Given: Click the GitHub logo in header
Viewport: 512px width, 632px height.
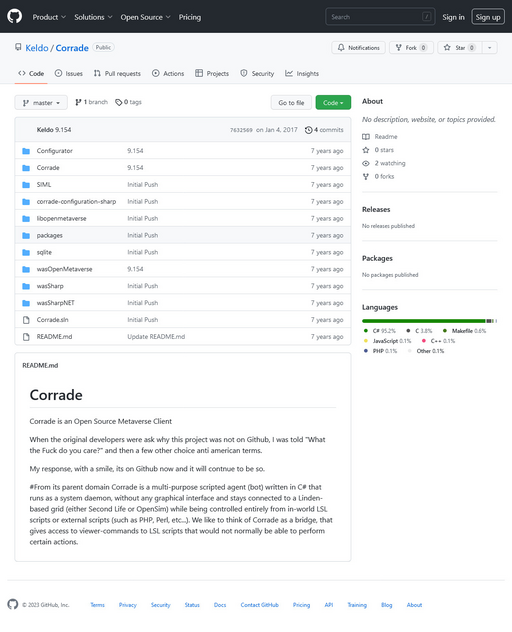Looking at the screenshot, I should click(15, 17).
